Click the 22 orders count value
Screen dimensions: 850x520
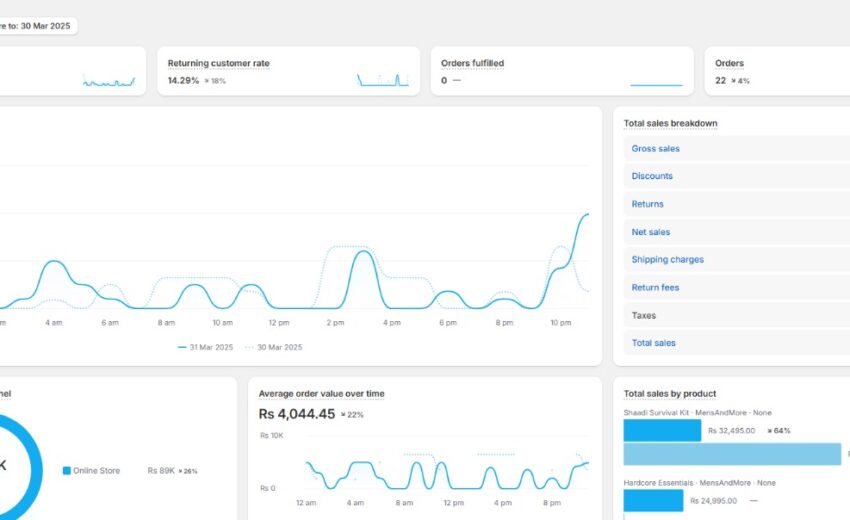[720, 81]
